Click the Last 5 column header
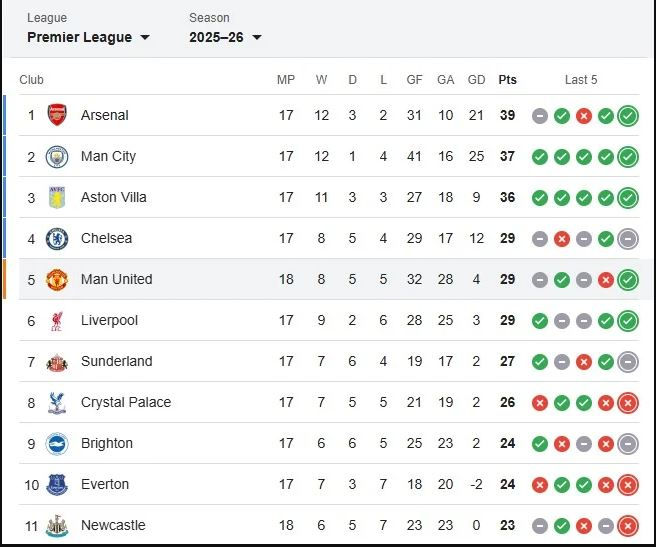The image size is (656, 547). pyautogui.click(x=581, y=80)
